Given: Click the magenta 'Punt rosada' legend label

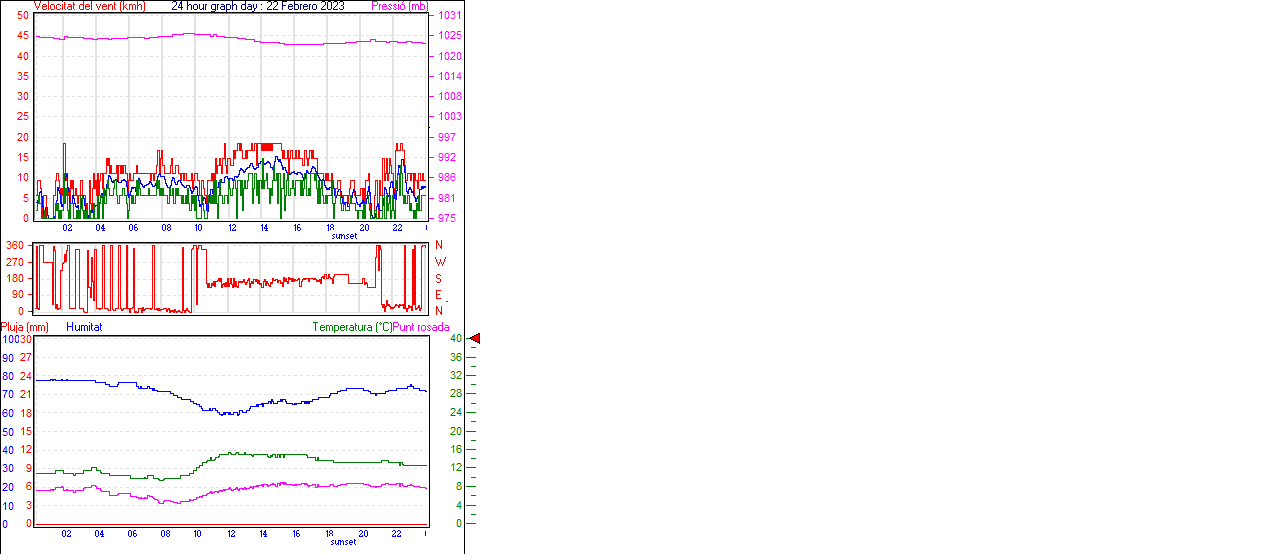Looking at the screenshot, I should [x=421, y=327].
